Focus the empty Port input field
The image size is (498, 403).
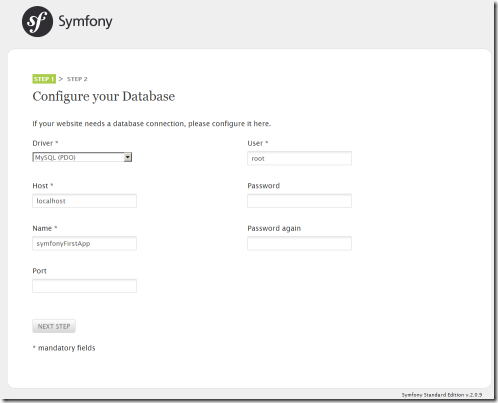click(84, 286)
